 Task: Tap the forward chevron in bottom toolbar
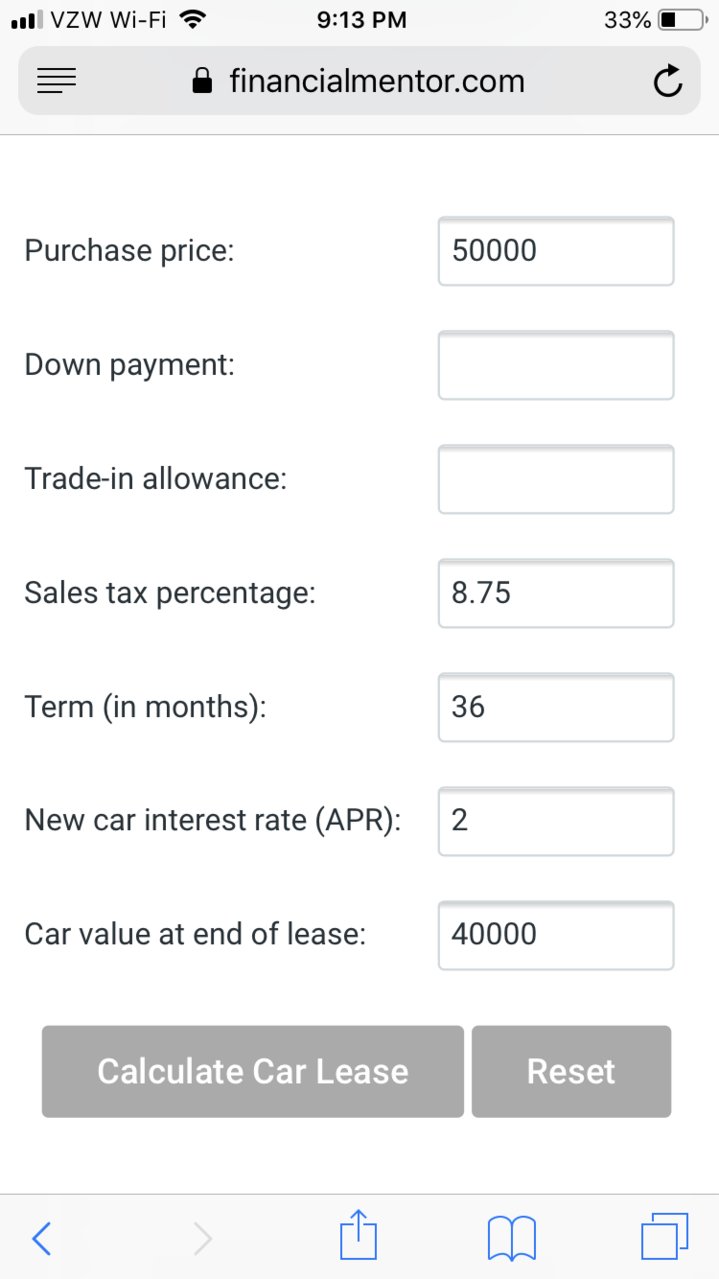pyautogui.click(x=202, y=1238)
